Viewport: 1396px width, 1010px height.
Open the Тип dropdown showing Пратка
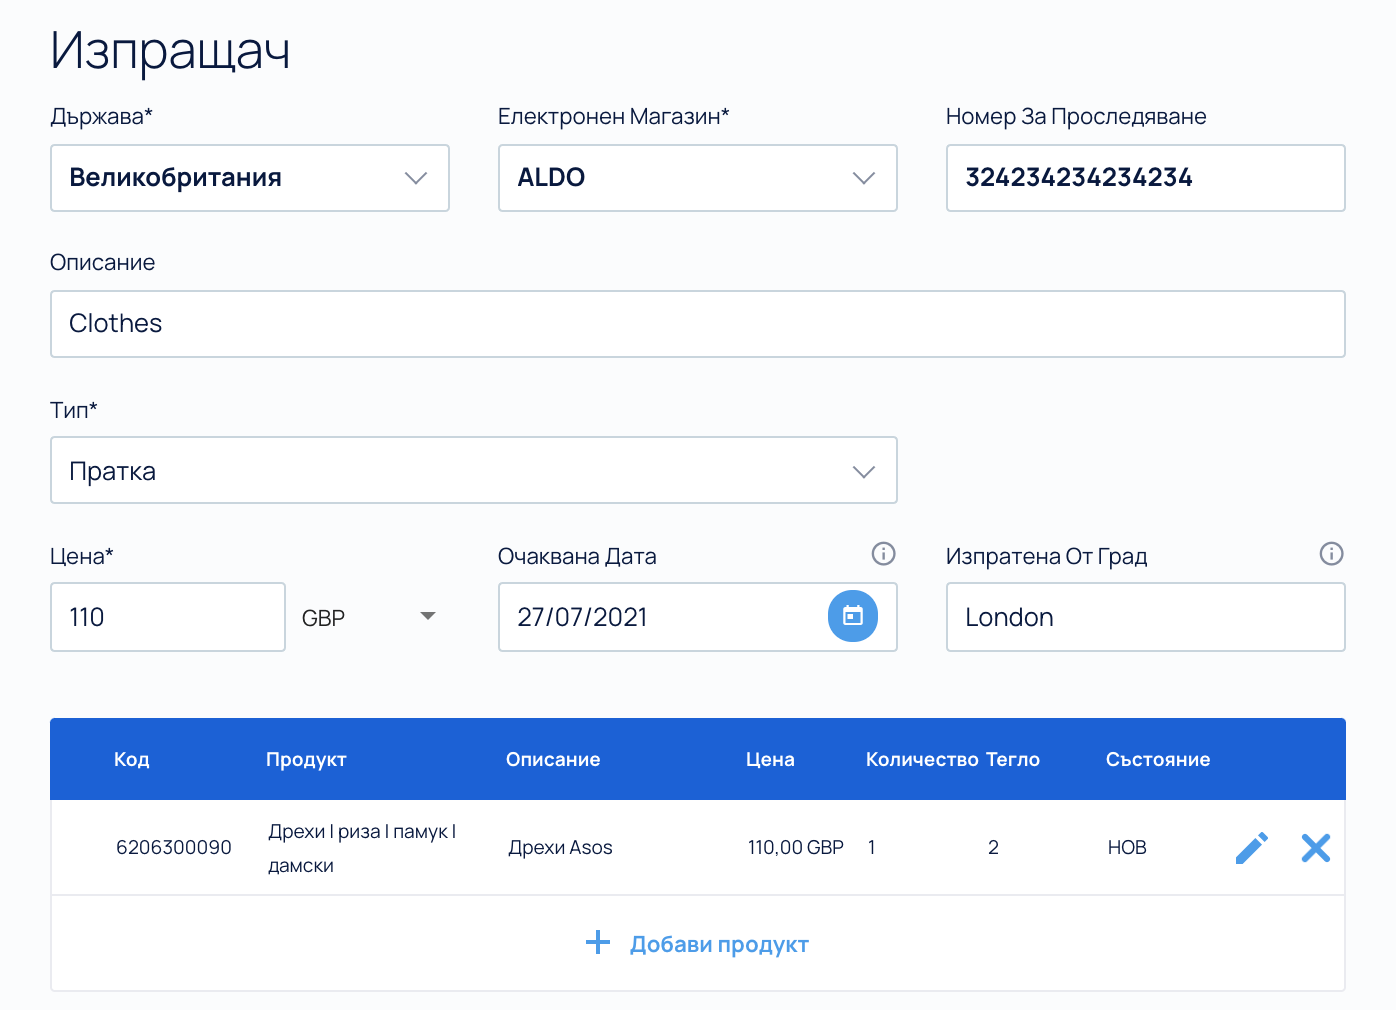click(x=473, y=471)
